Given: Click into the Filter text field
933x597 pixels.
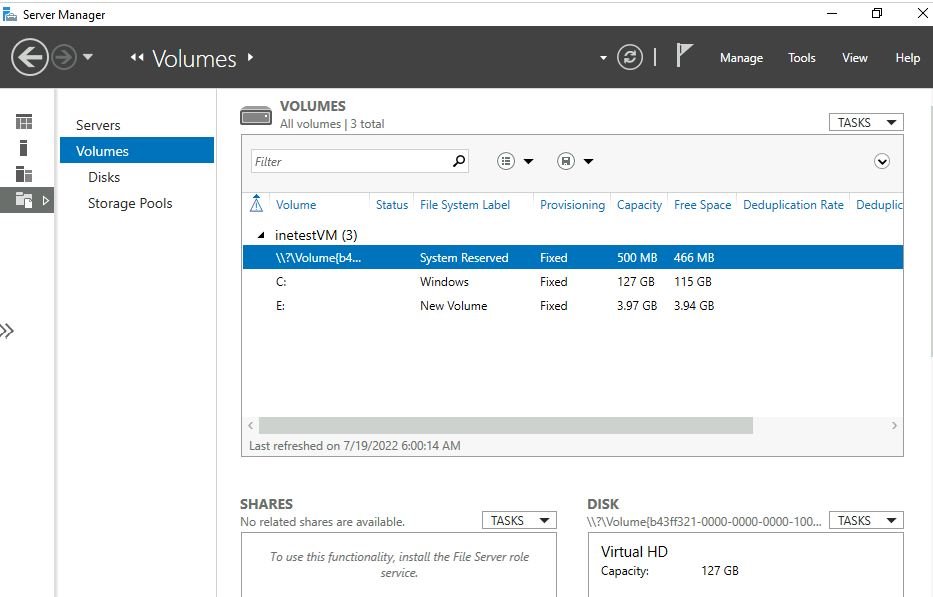Looking at the screenshot, I should 350,161.
